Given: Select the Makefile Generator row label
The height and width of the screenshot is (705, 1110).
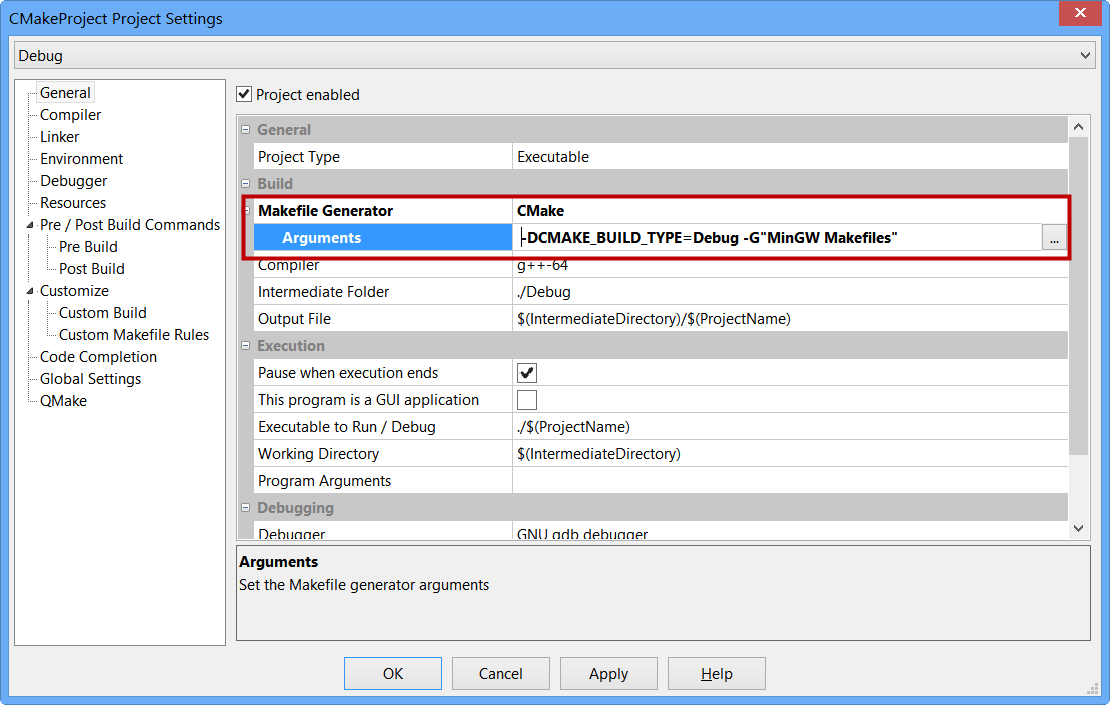Looking at the screenshot, I should coord(326,210).
